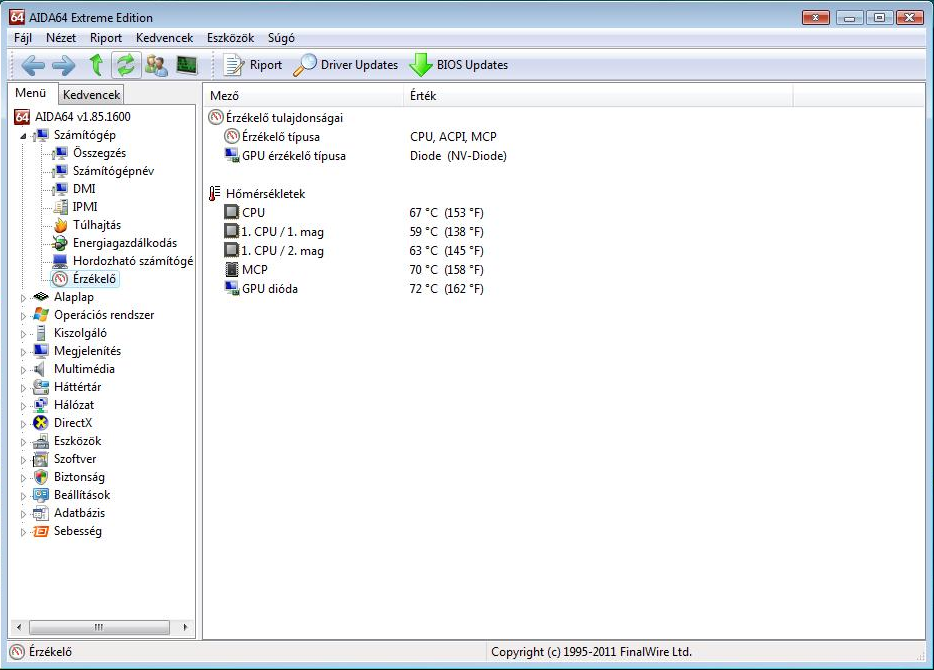Click the Adatbázis icon in tree
Viewport: 934px width, 670px height.
click(41, 513)
